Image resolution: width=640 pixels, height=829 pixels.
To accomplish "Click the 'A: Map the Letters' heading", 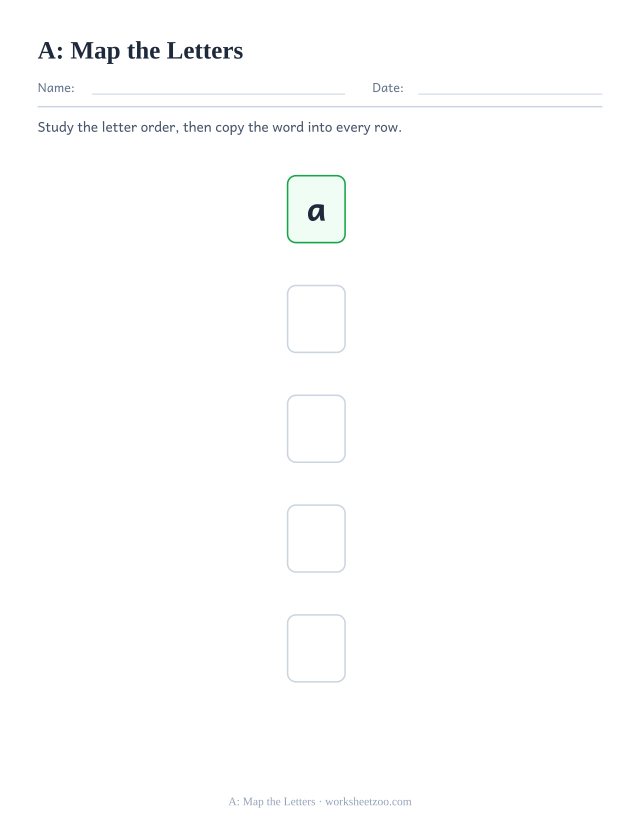I will pos(141,51).
